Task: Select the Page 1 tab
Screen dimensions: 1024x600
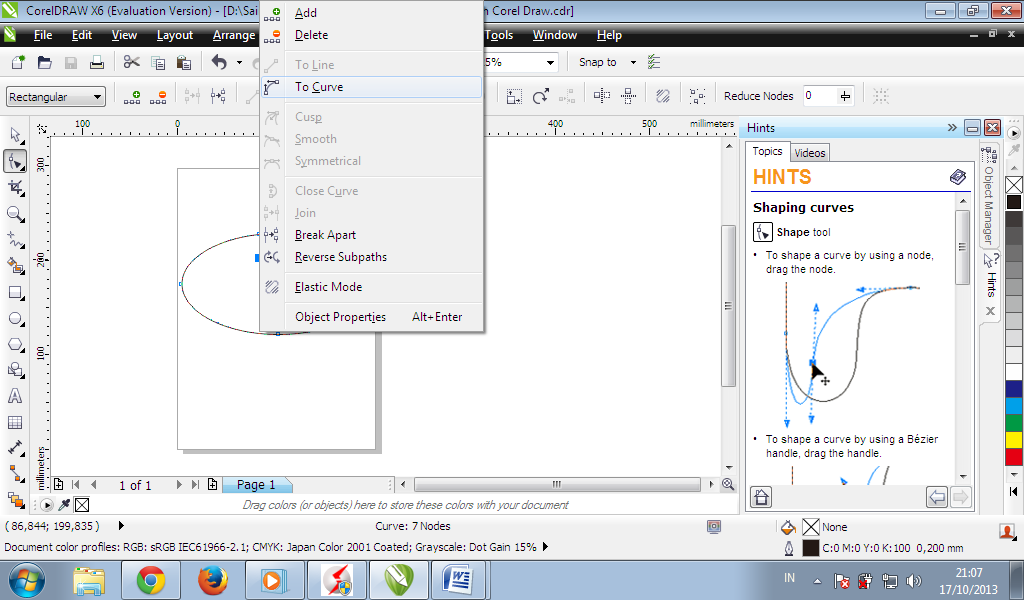Action: pyautogui.click(x=256, y=484)
